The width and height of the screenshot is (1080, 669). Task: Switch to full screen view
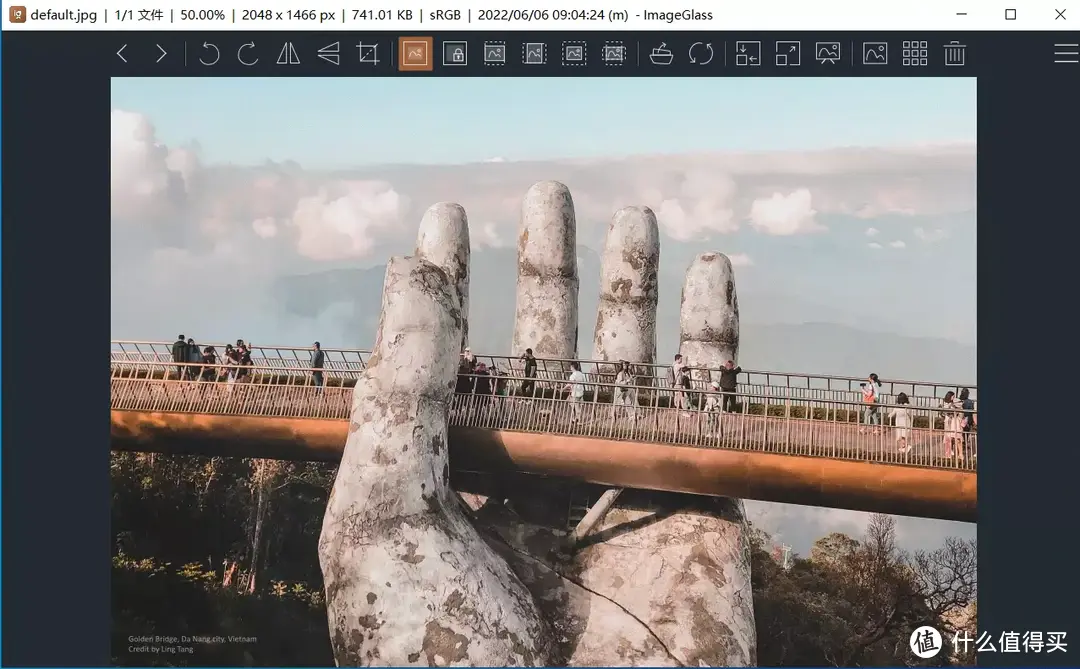pyautogui.click(x=788, y=54)
